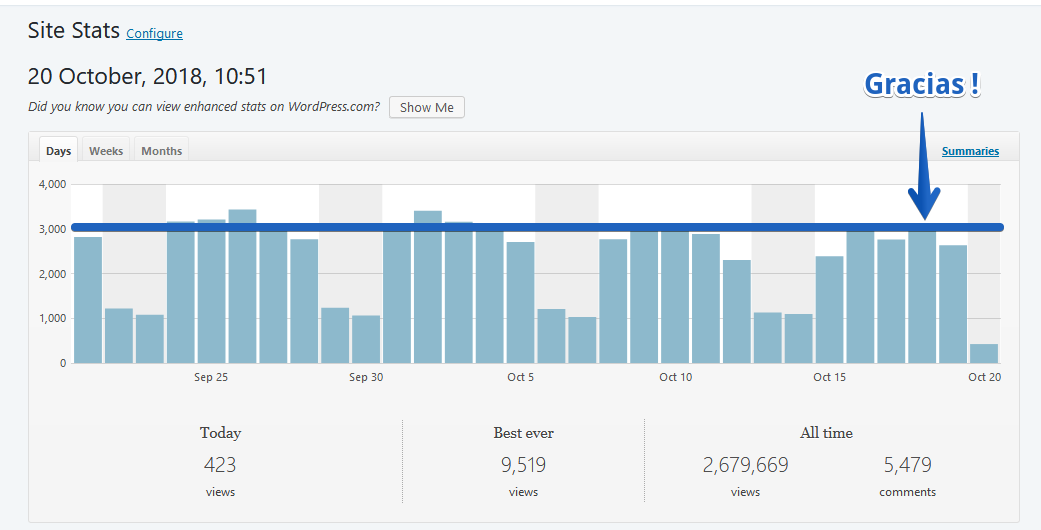Switch to the Months tab
Screen dimensions: 1041x530
pos(161,151)
